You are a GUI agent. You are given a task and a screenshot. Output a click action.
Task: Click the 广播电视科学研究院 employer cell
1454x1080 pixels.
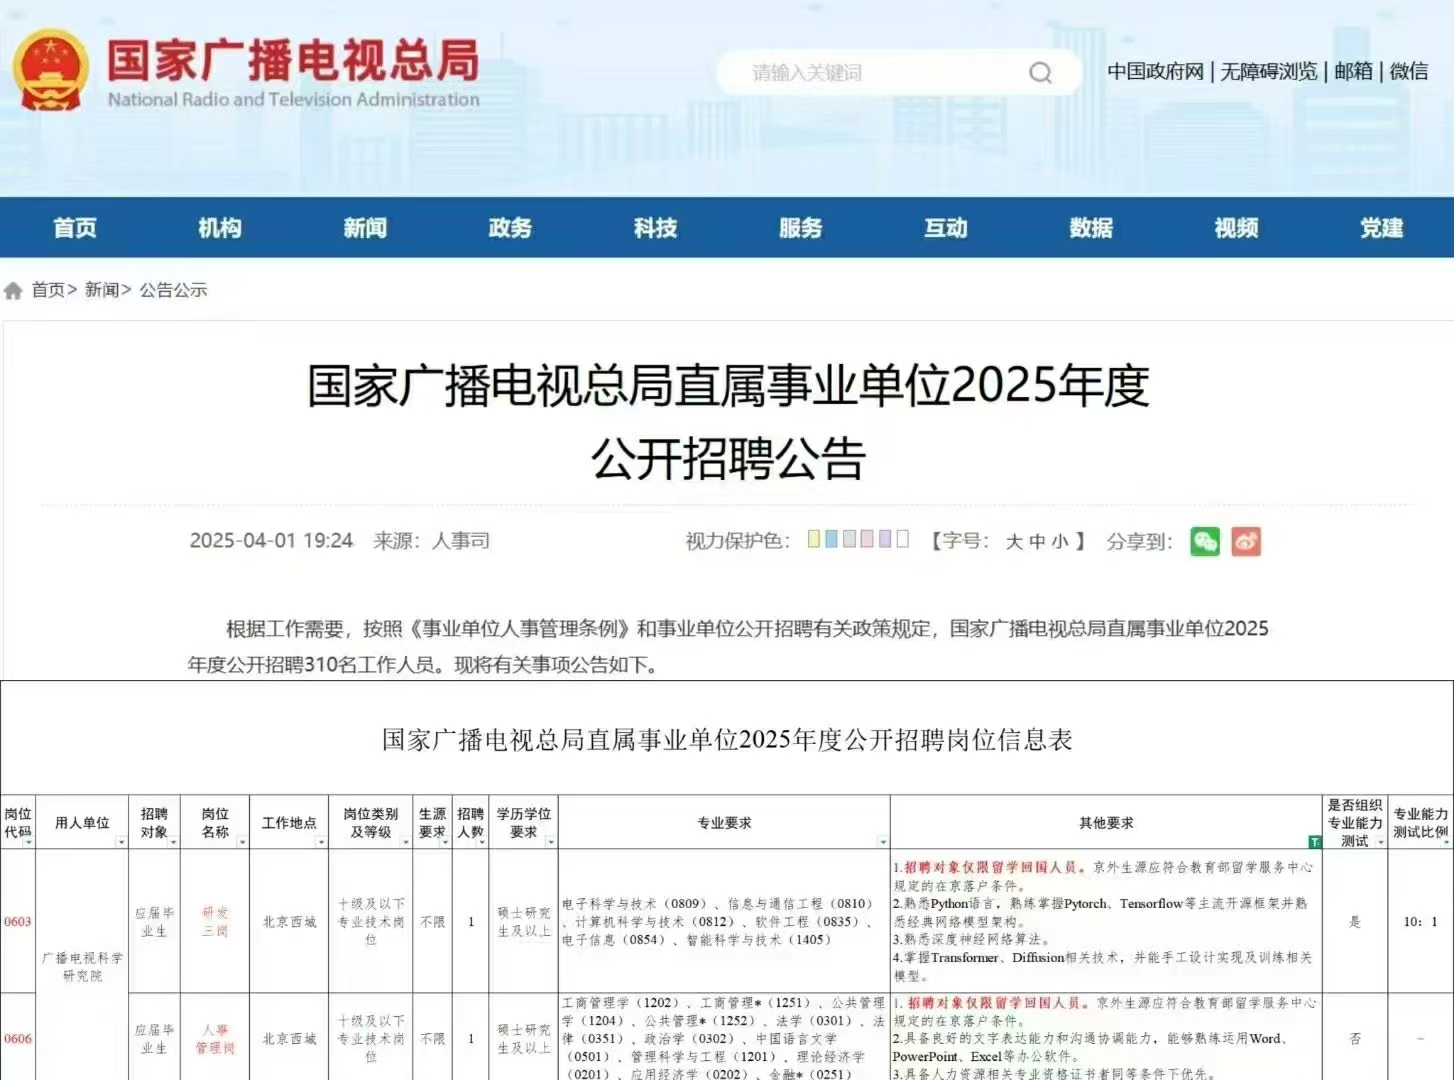click(82, 966)
